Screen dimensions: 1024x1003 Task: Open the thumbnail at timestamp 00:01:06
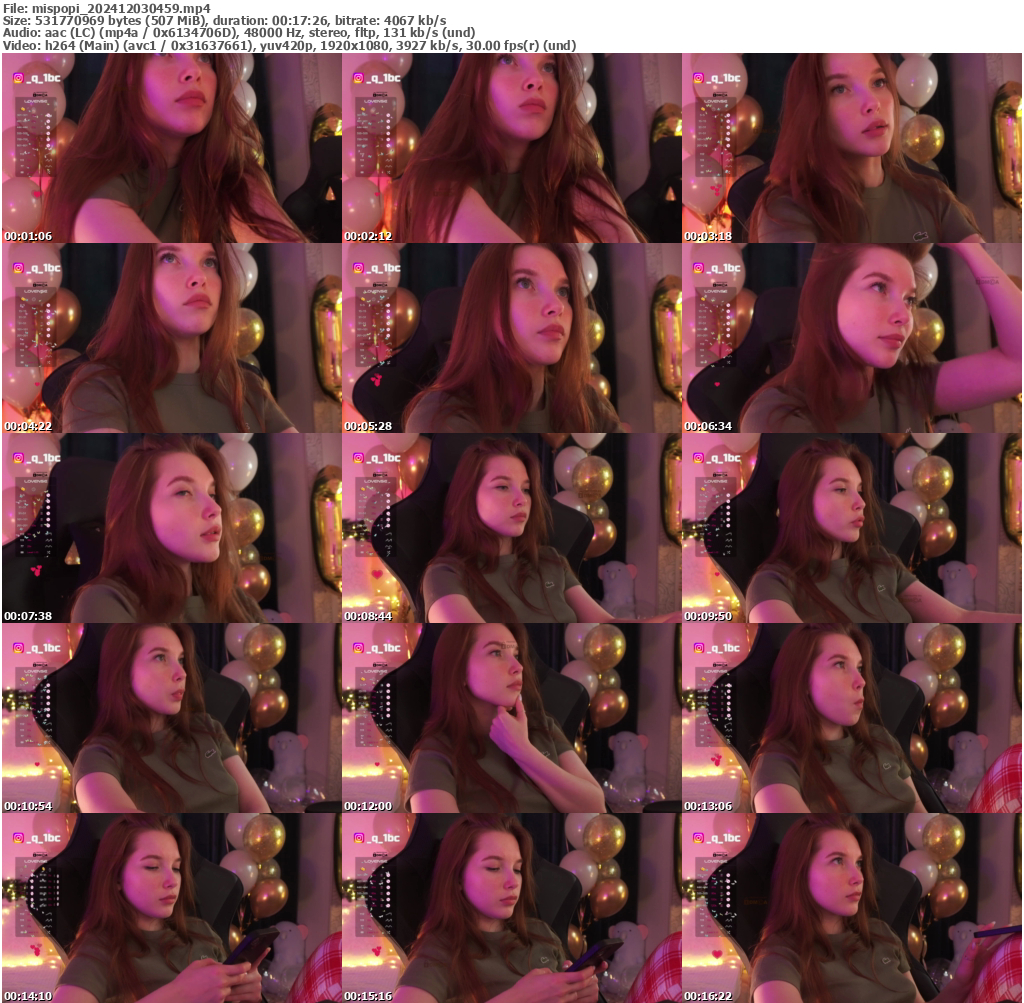pyautogui.click(x=171, y=148)
